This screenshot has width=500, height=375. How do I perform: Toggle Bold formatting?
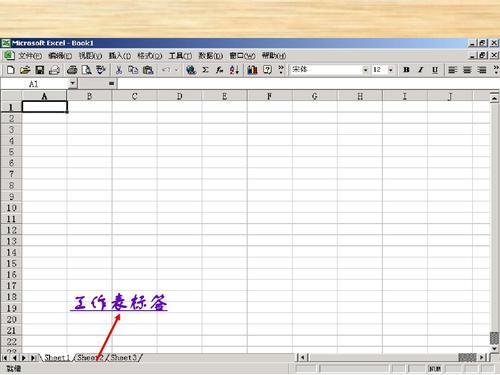[406, 70]
